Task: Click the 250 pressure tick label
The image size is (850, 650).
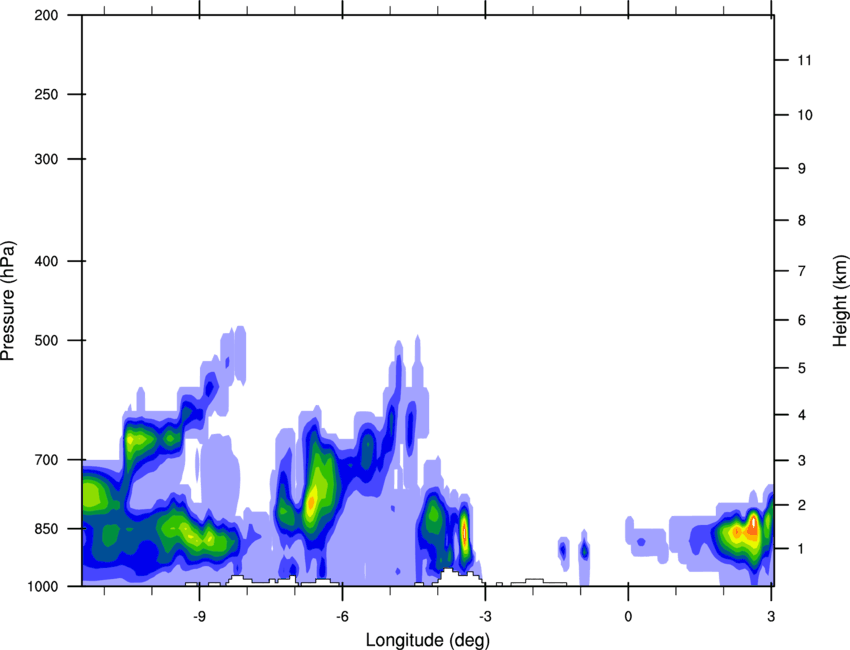Action: [x=46, y=94]
